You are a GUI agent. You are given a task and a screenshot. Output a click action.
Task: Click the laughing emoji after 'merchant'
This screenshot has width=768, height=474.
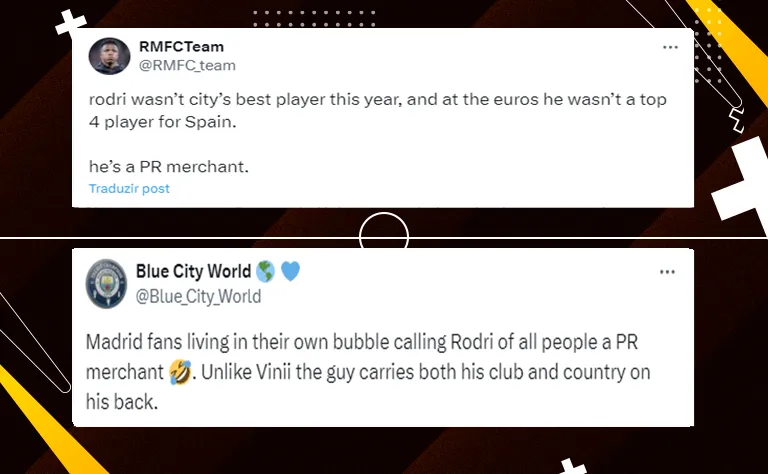(x=180, y=372)
